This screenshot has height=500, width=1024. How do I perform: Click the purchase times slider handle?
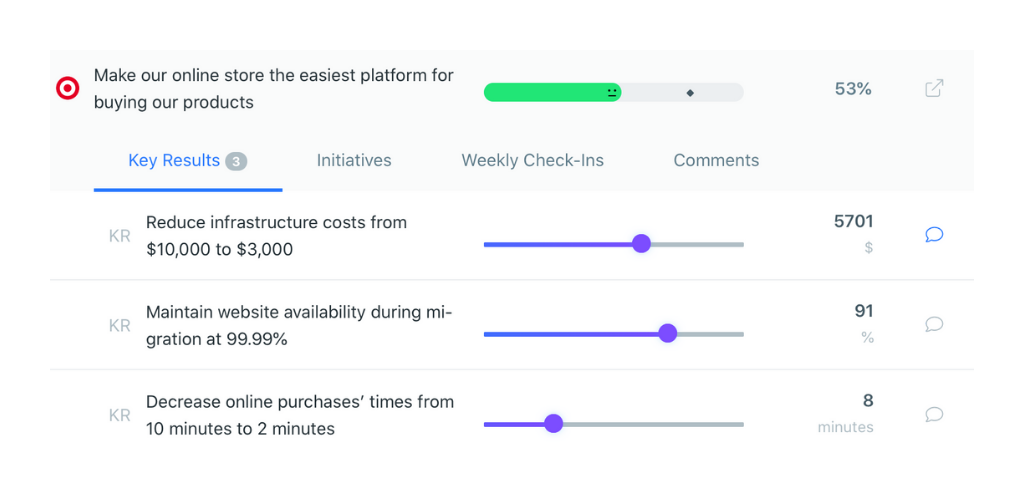[x=553, y=424]
